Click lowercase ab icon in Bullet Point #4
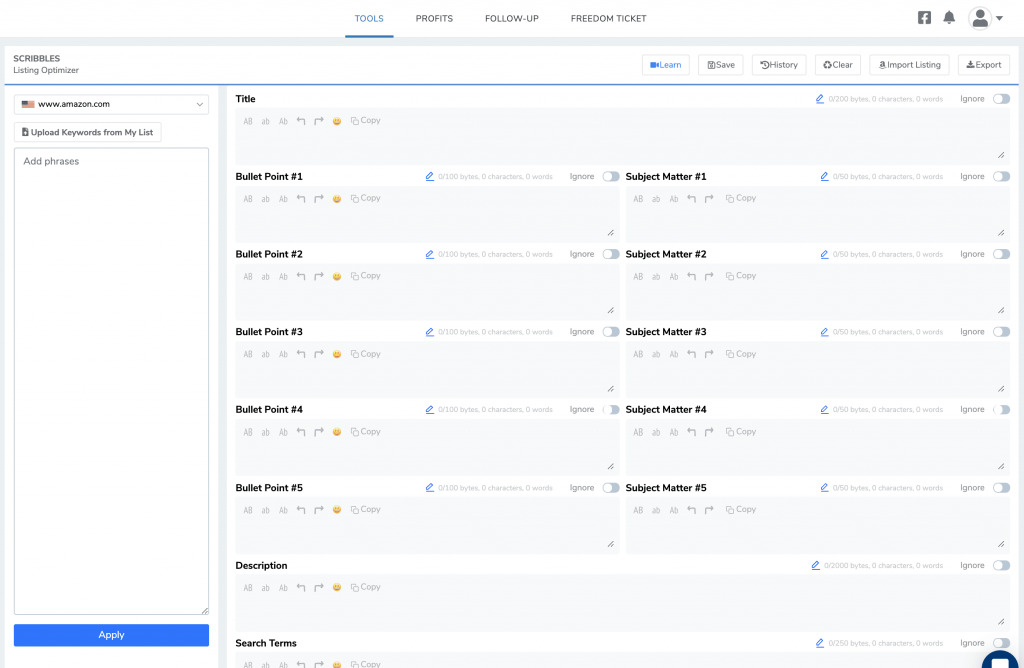 [266, 432]
